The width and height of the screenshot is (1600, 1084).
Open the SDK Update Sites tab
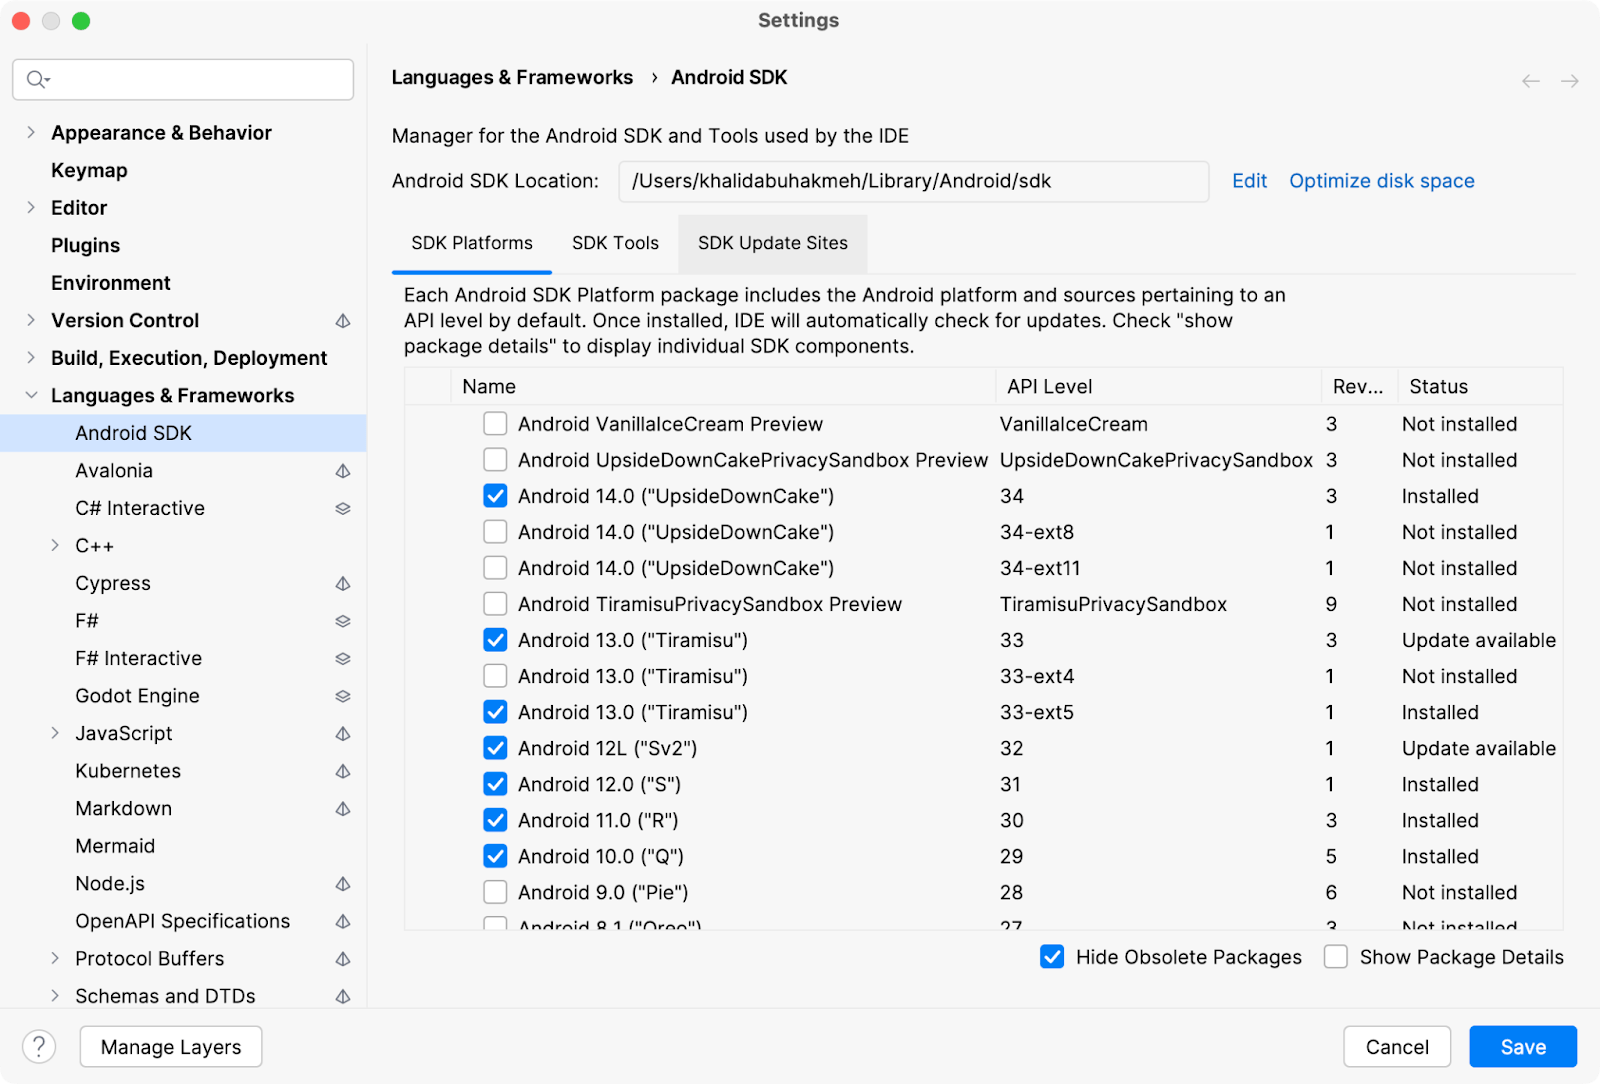coord(772,243)
